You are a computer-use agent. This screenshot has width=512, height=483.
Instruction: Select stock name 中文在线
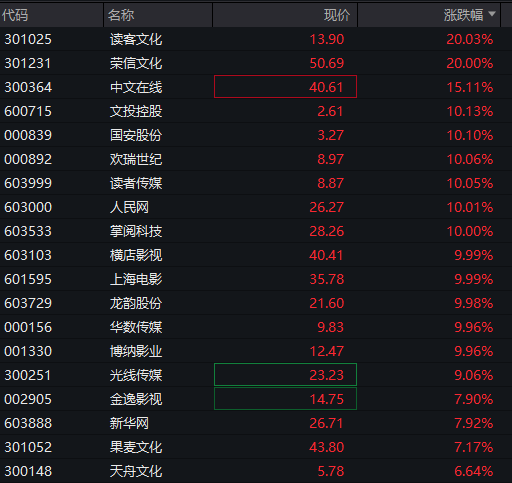(136, 87)
